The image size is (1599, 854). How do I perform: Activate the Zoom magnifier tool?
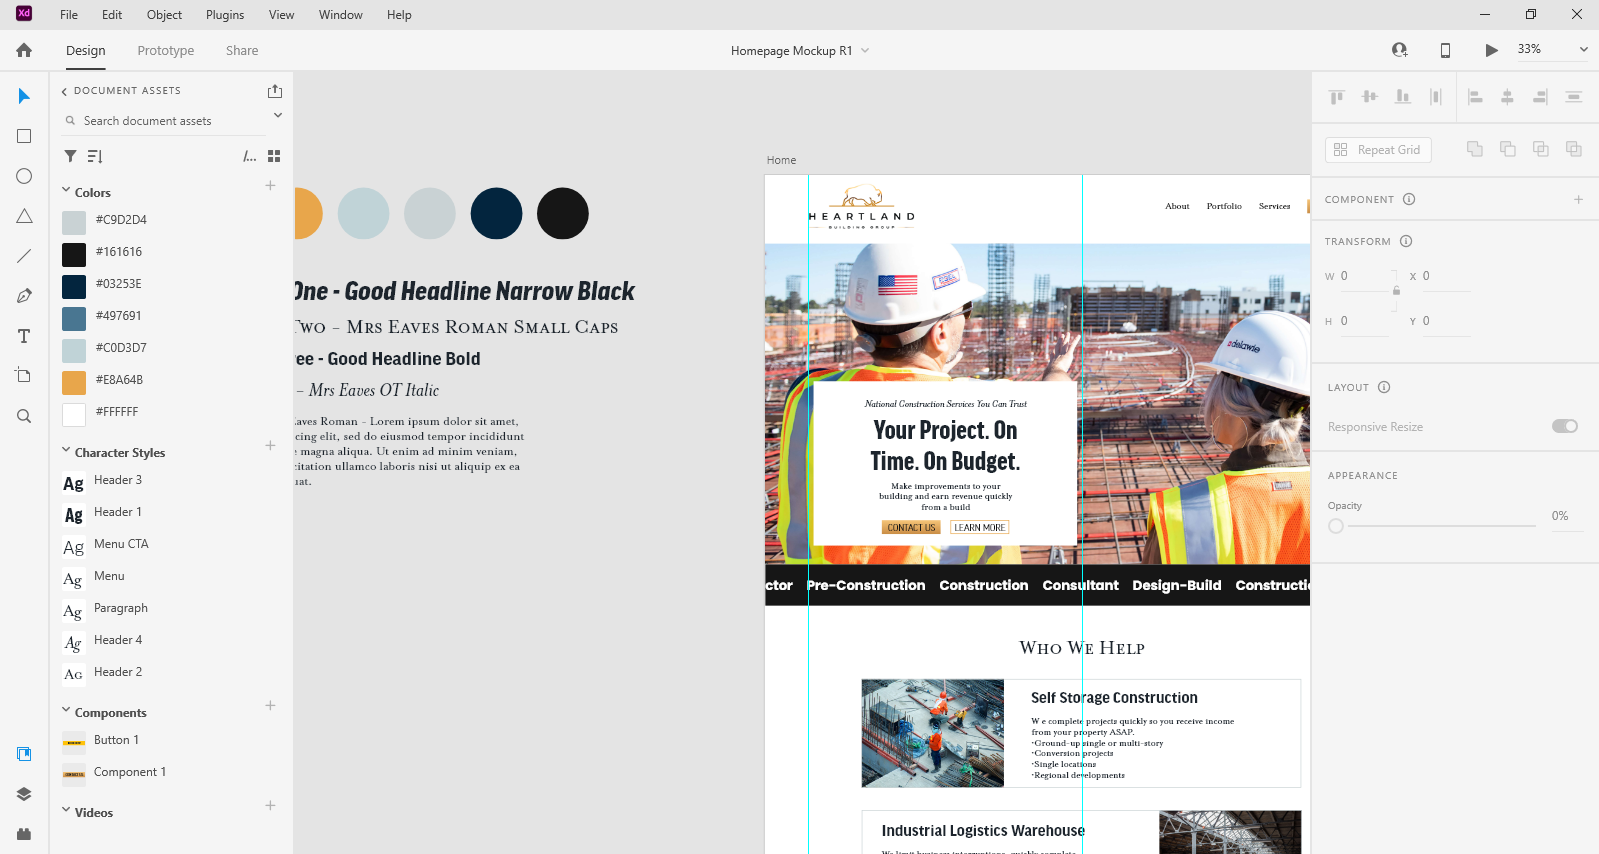24,416
